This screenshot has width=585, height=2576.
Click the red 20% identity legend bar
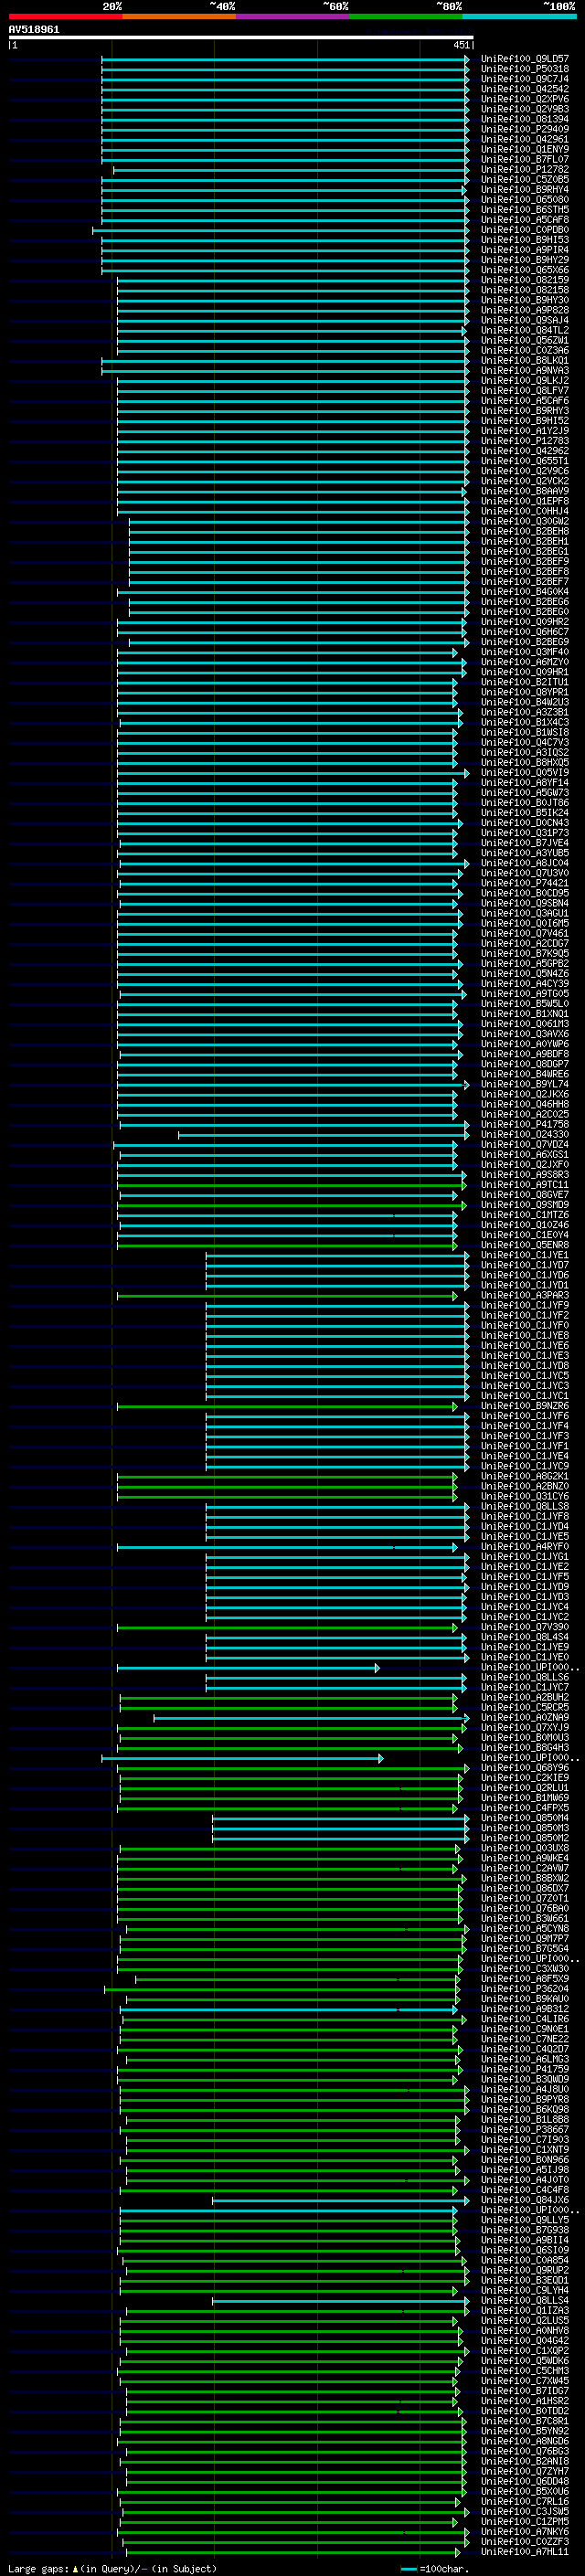65,16
